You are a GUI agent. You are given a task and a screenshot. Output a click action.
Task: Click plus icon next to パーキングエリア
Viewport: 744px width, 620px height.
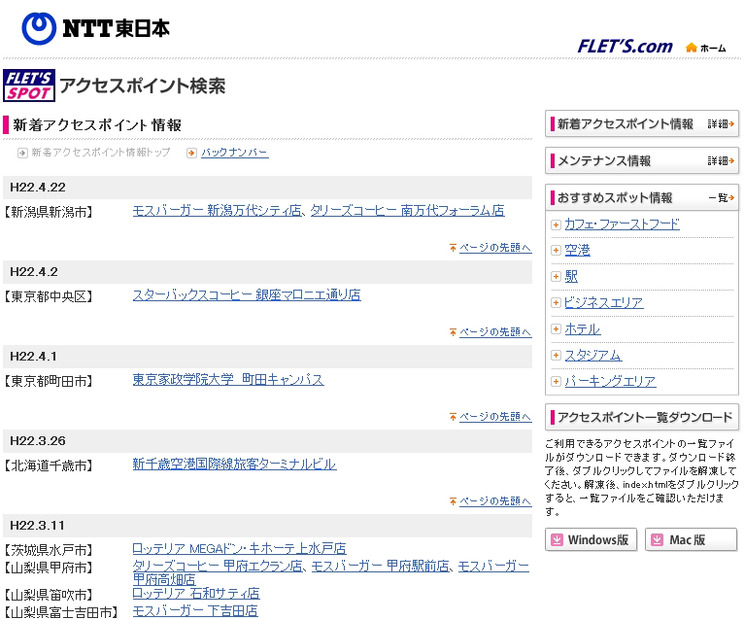[x=556, y=381]
